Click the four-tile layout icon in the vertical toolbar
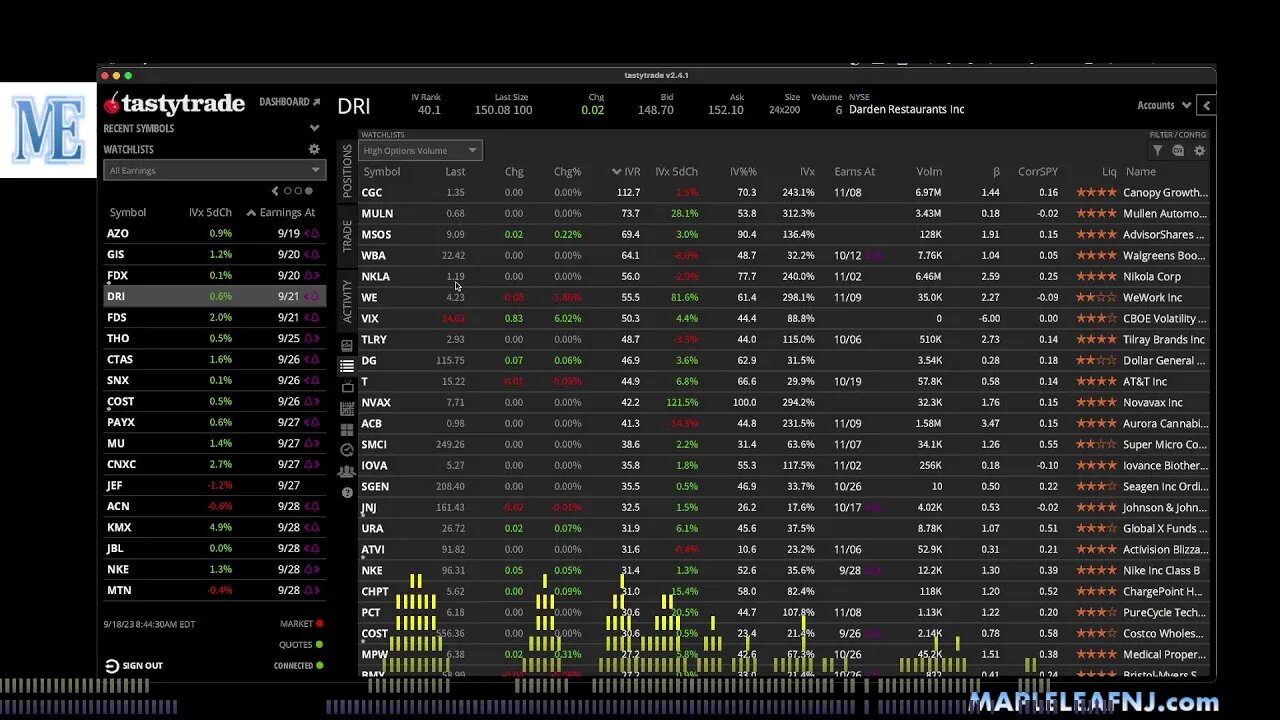Screen dimensions: 1280x720 pos(347,429)
